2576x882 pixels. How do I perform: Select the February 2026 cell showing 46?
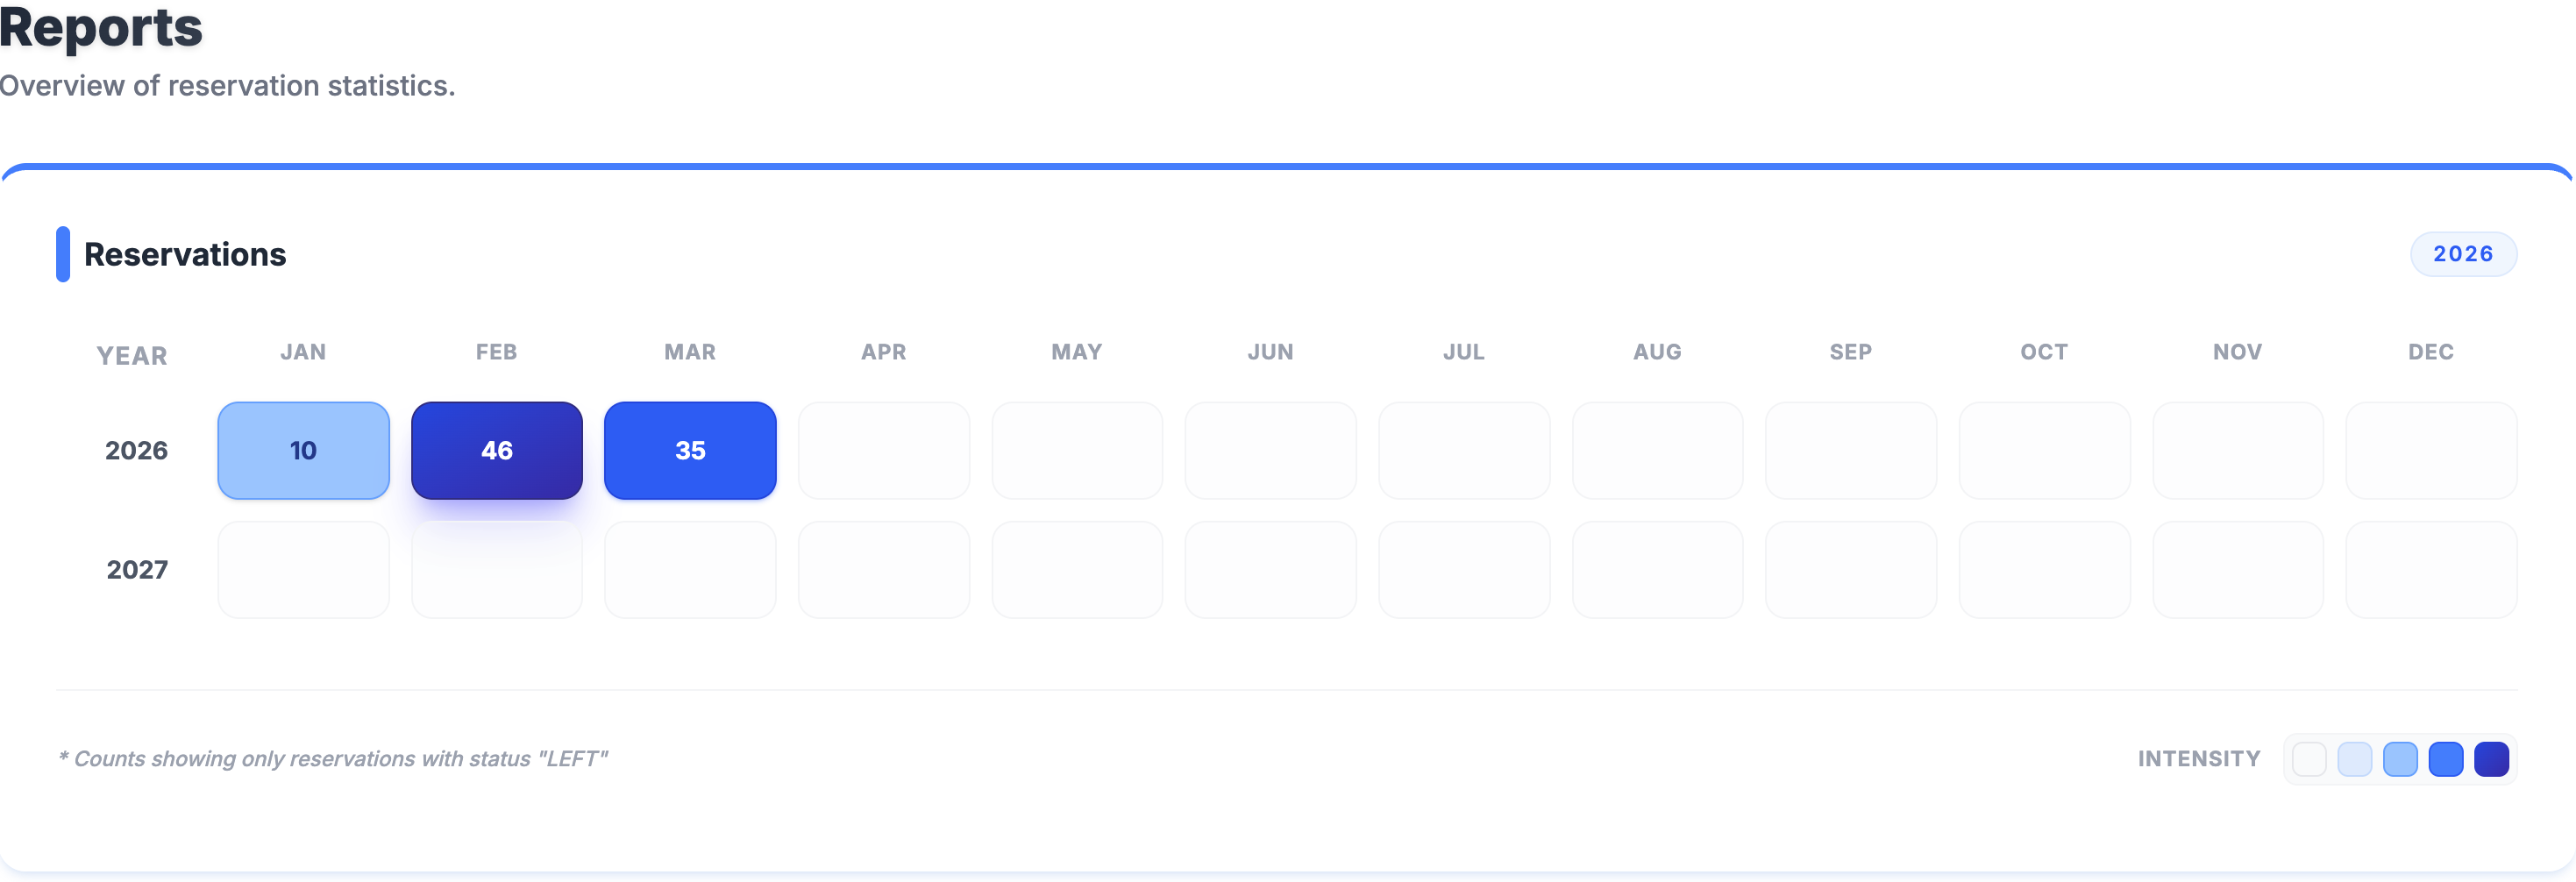tap(496, 450)
